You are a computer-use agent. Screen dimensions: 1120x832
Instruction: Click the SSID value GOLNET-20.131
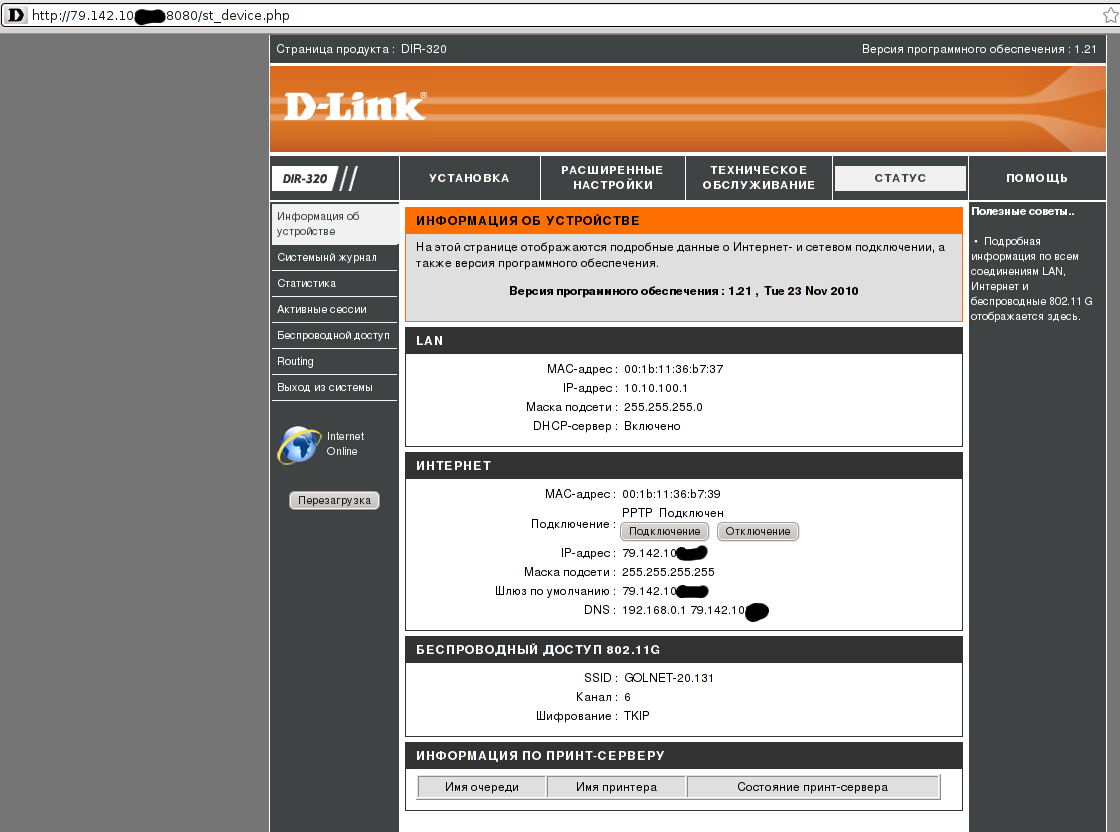point(669,678)
